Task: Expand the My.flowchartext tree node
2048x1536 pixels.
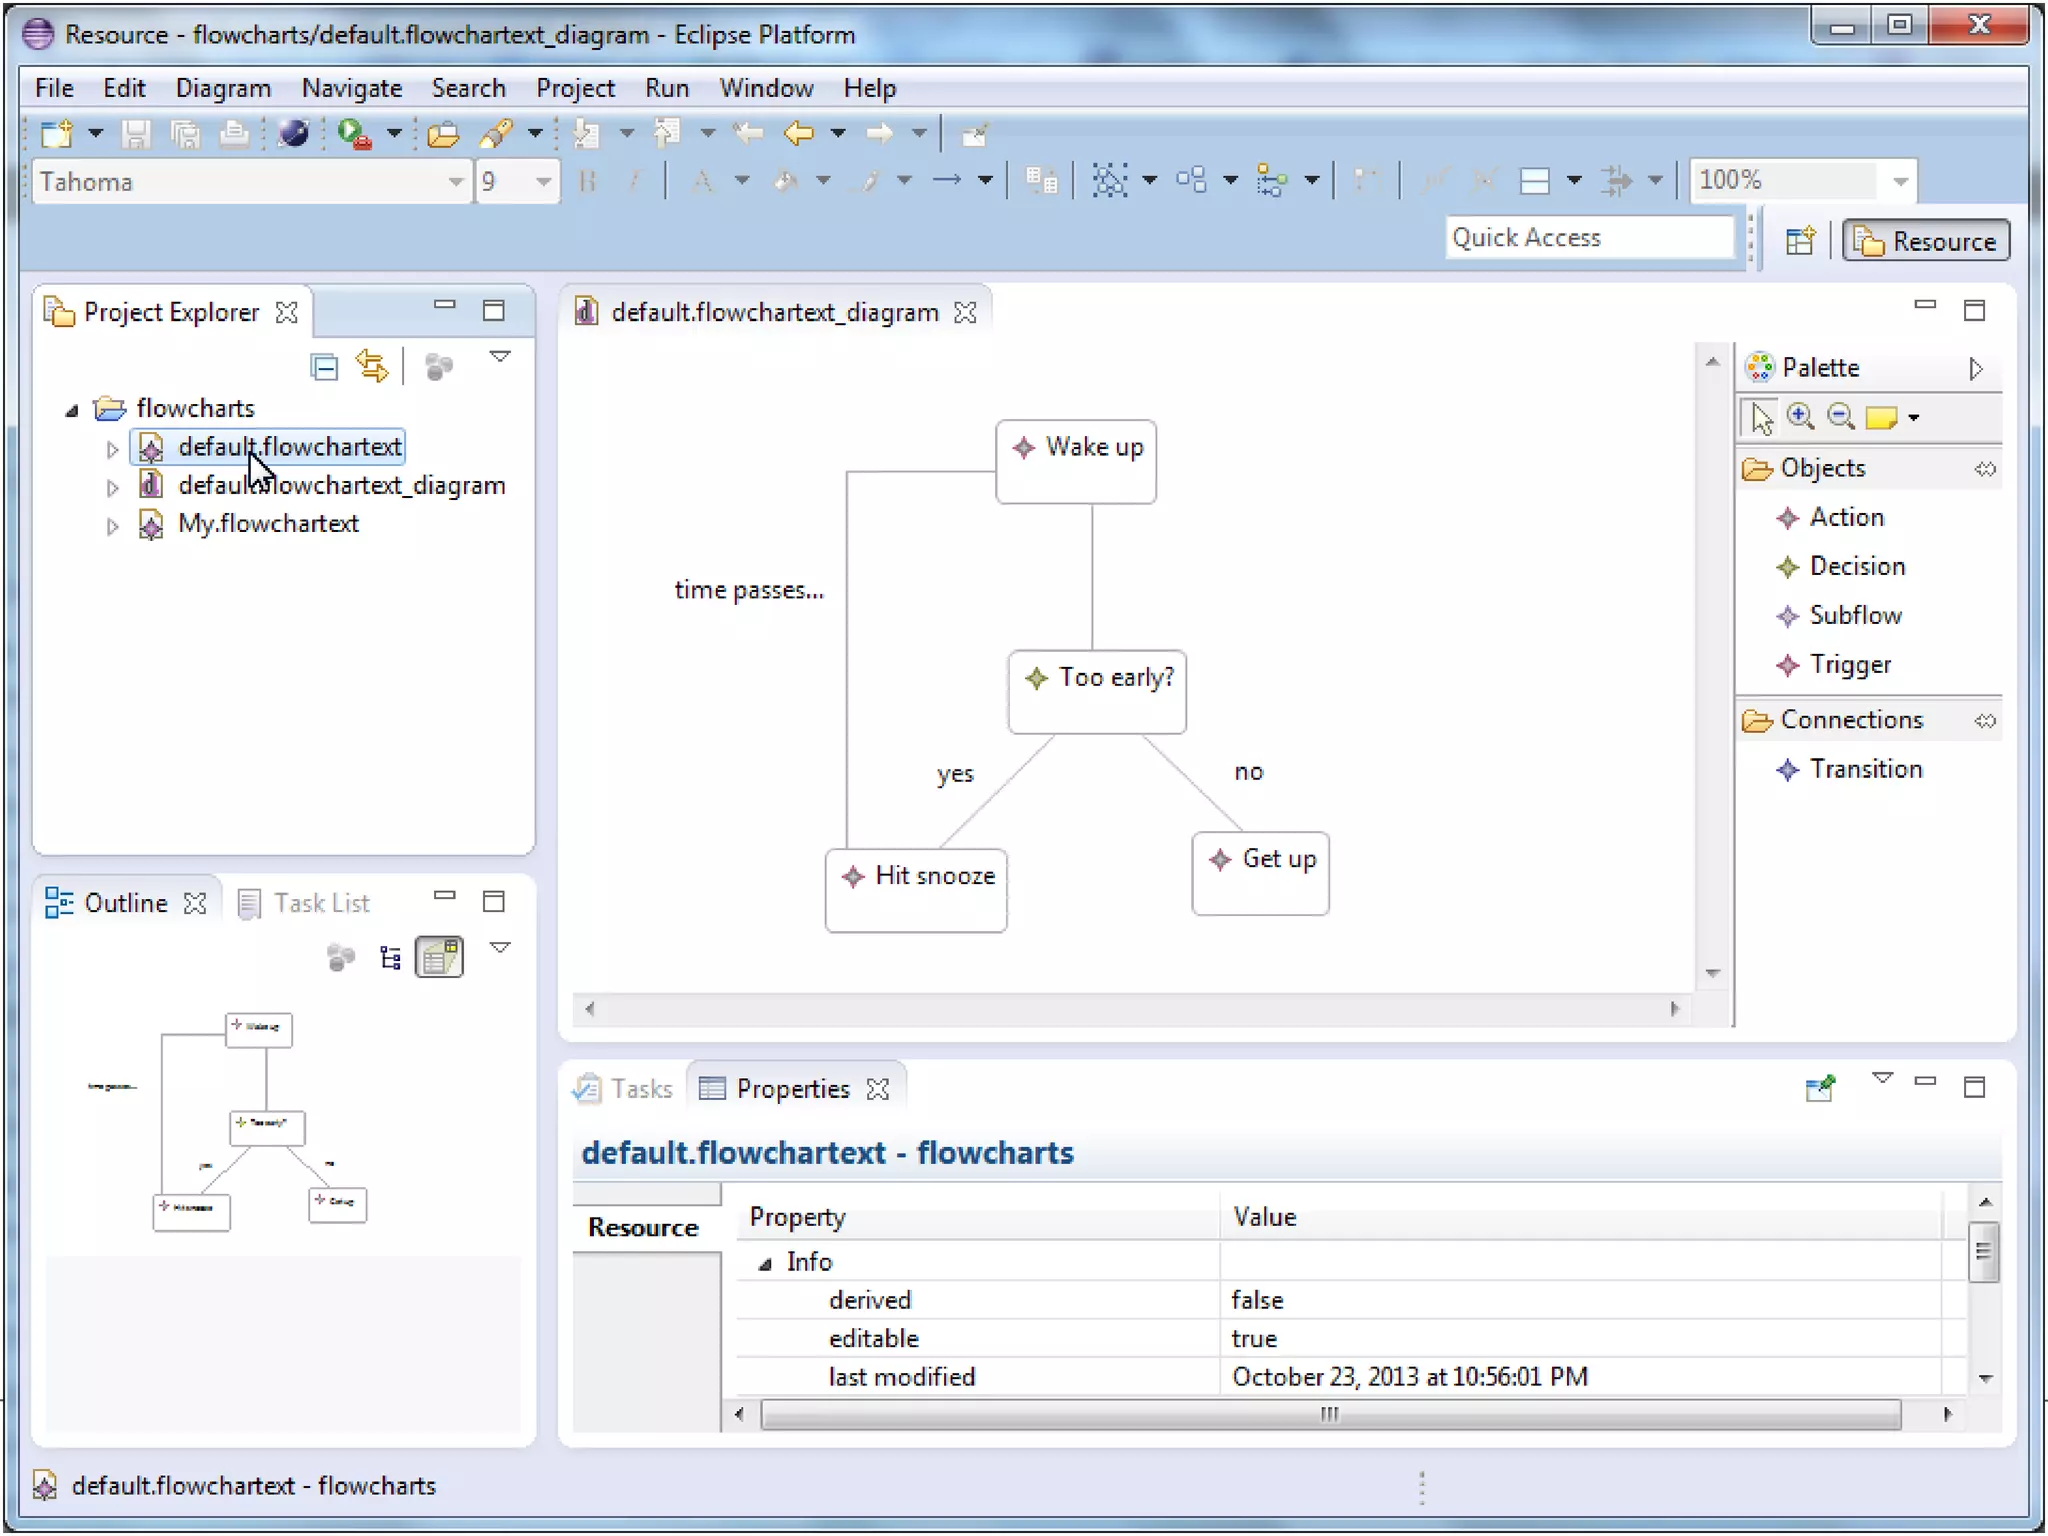Action: point(113,525)
